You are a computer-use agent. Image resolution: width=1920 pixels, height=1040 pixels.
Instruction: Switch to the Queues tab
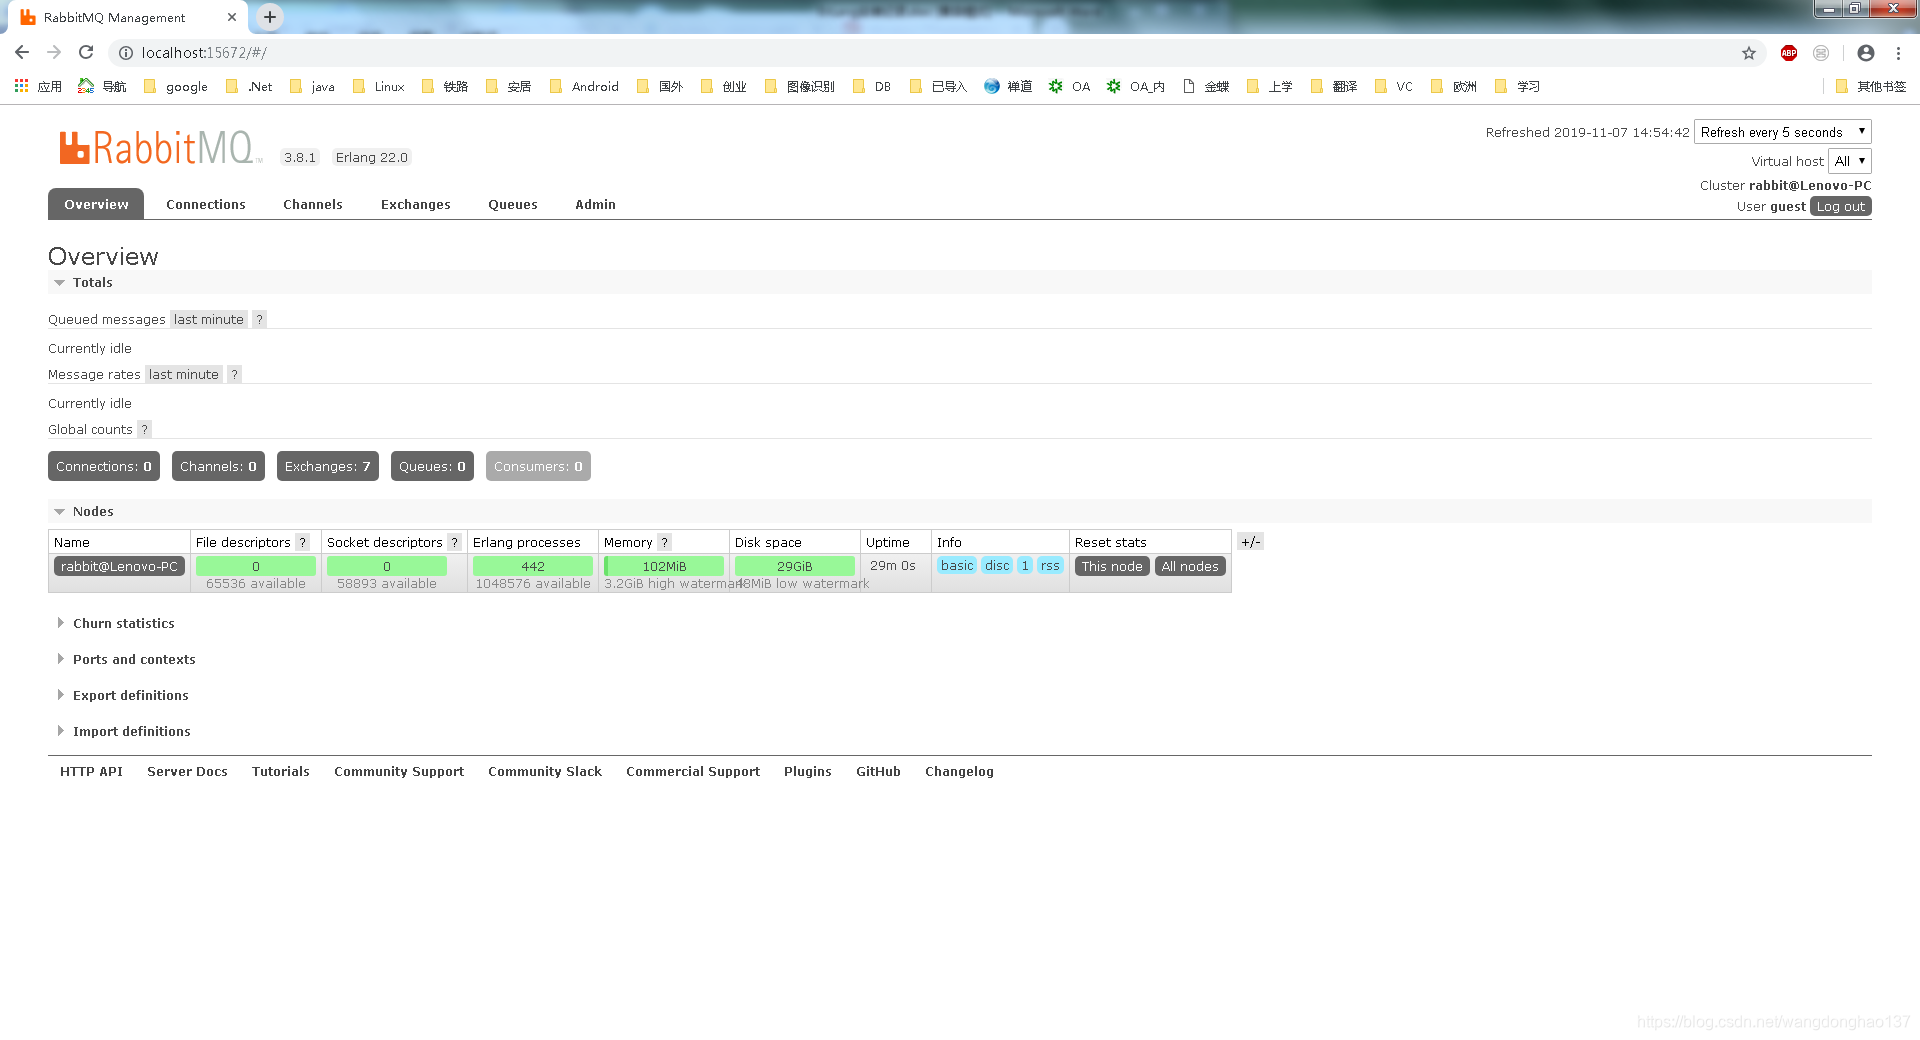(513, 204)
